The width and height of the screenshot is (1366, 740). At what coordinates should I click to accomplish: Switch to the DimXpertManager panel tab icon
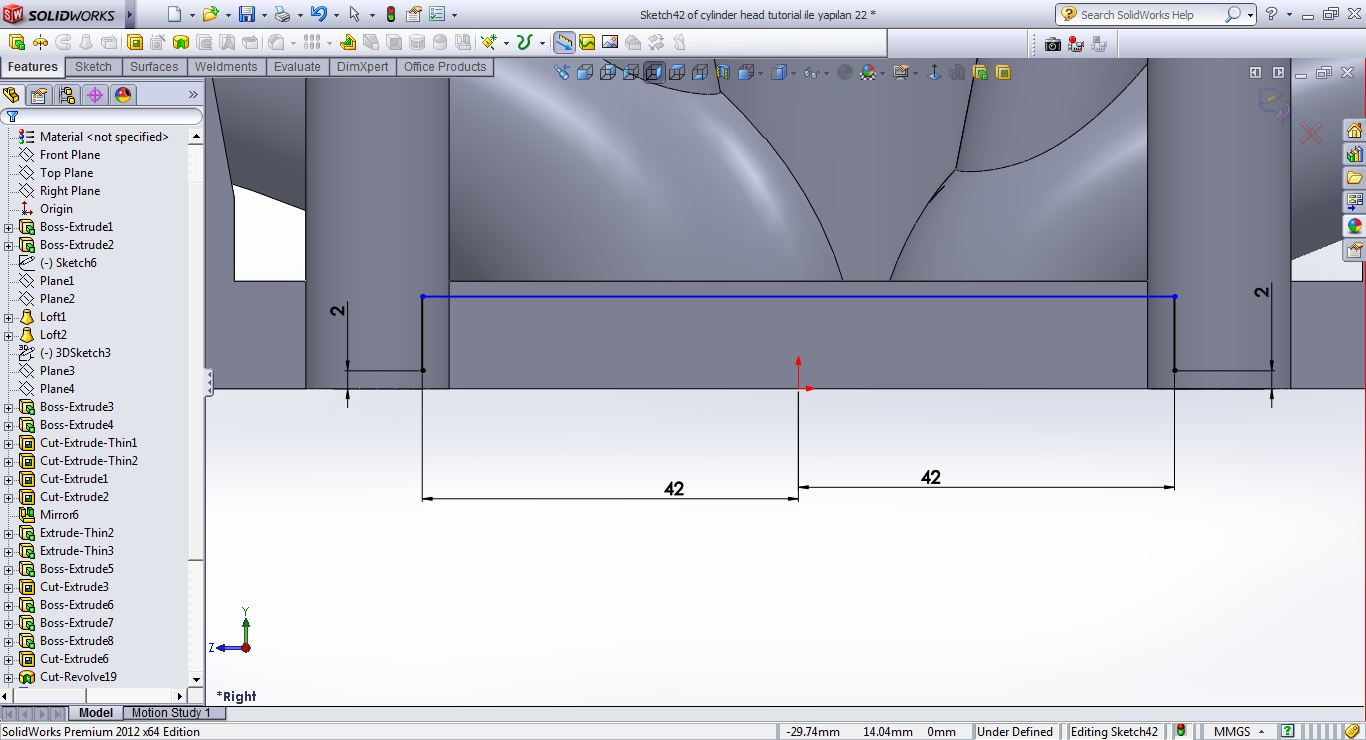point(95,95)
